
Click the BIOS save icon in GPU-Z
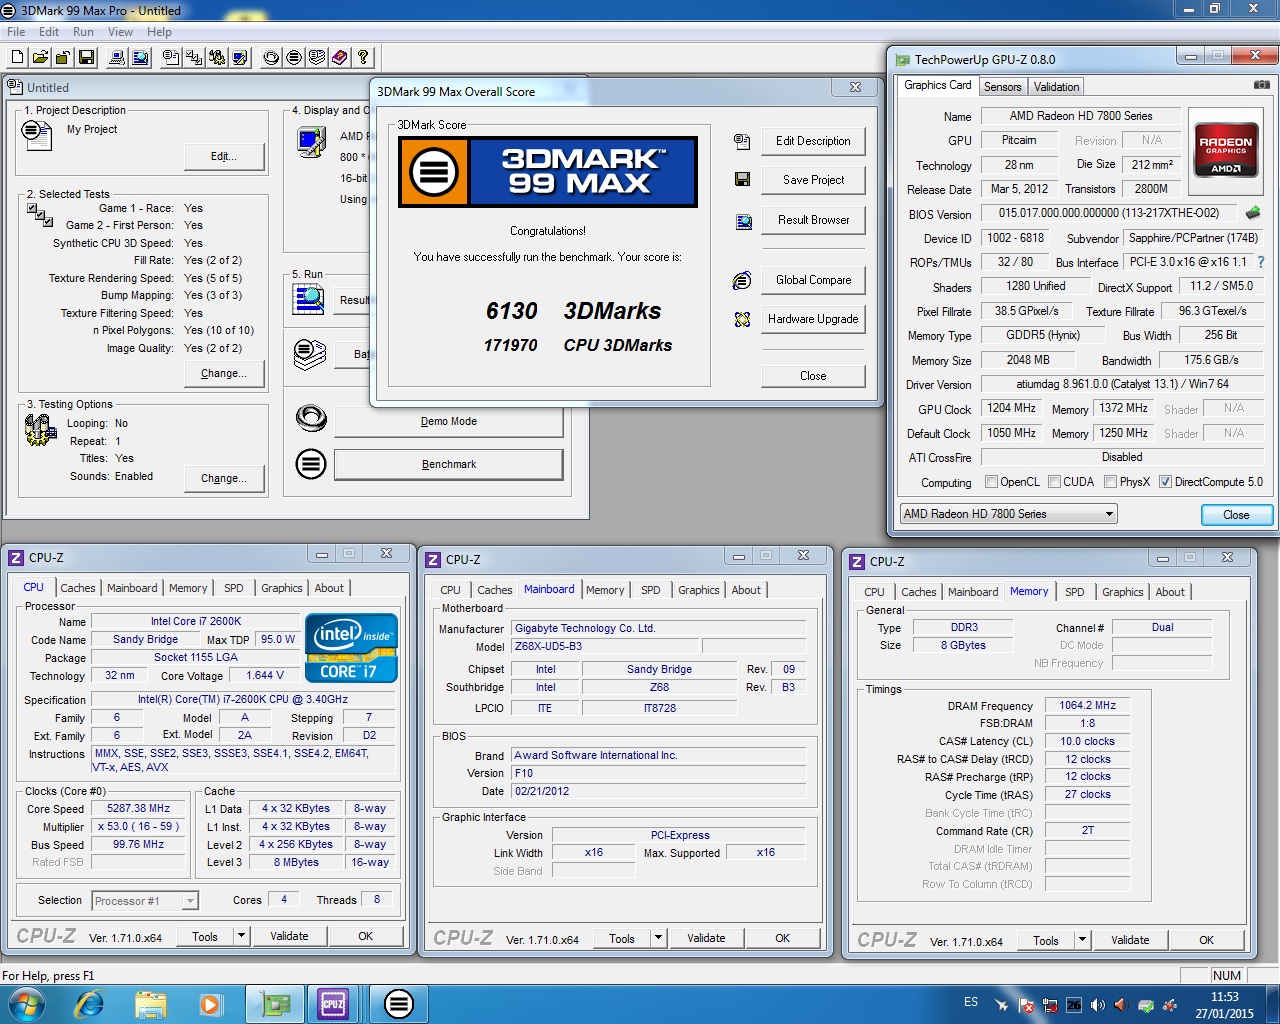(1252, 213)
